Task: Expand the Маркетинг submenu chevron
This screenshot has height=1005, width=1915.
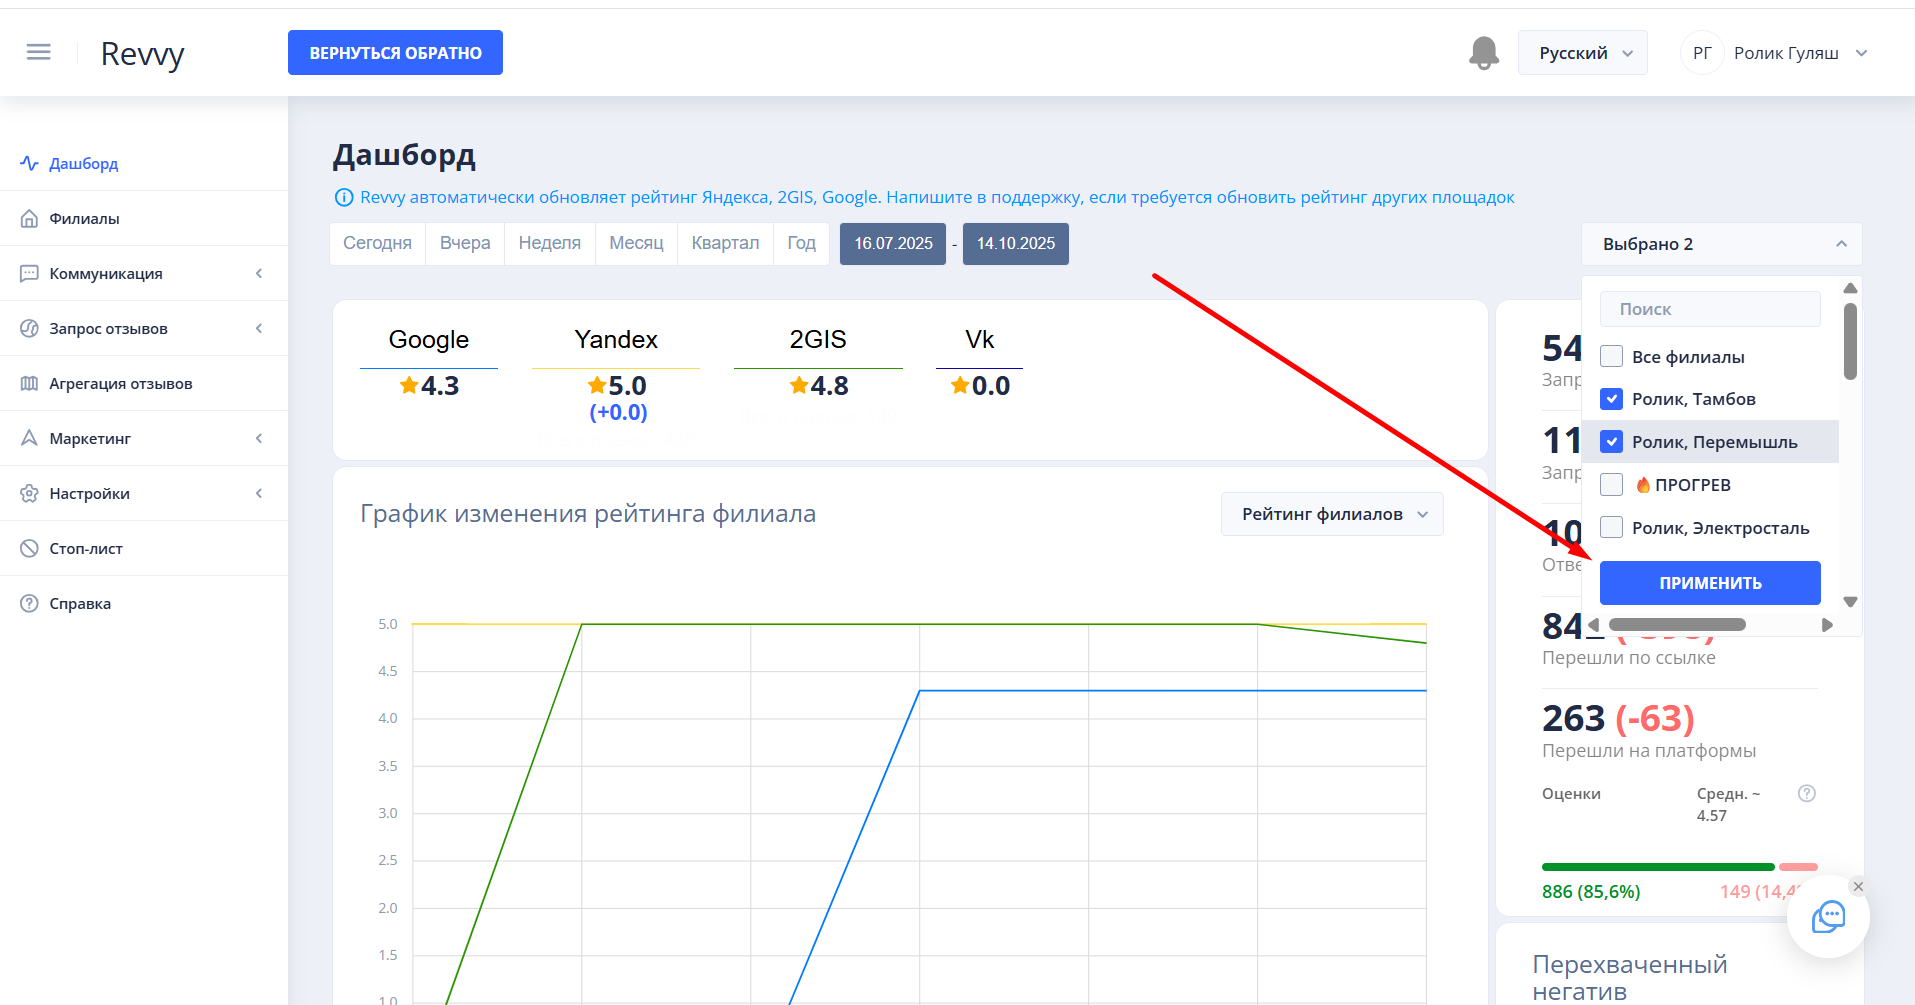Action: click(x=259, y=438)
